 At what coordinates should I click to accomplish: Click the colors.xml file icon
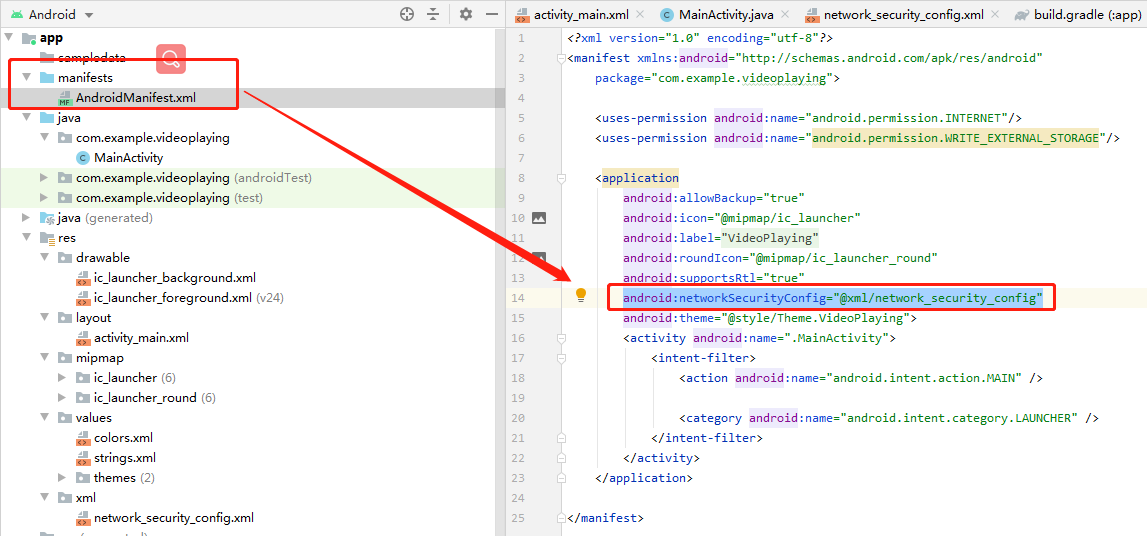(83, 437)
